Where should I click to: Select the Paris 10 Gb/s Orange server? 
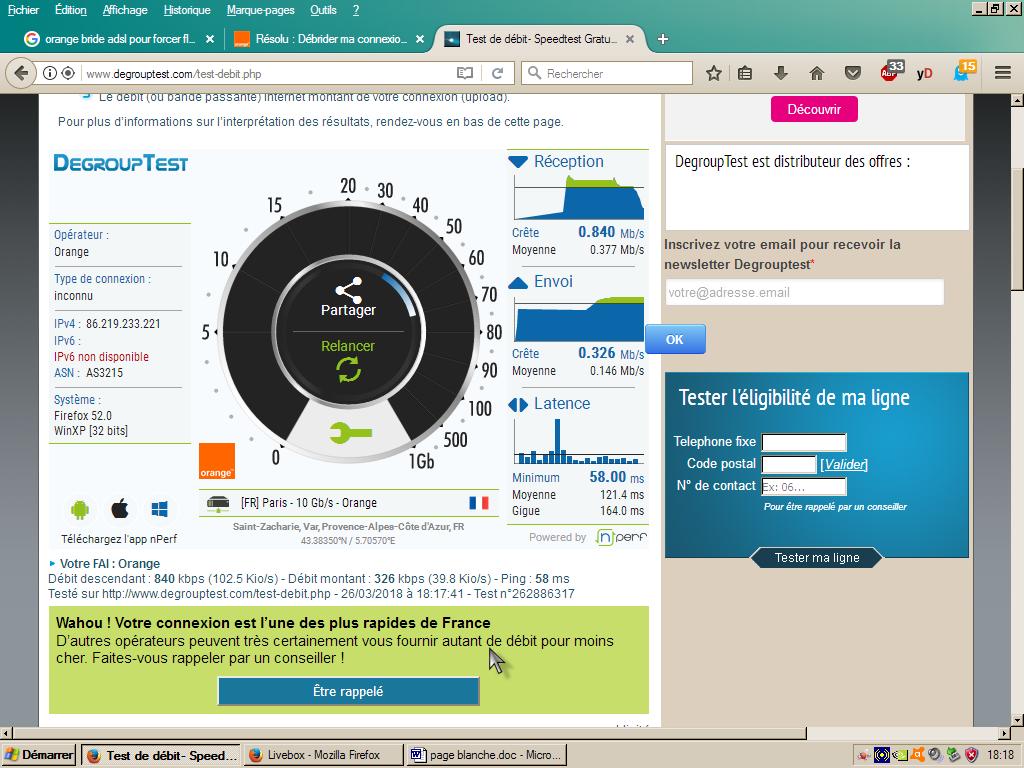pos(347,503)
